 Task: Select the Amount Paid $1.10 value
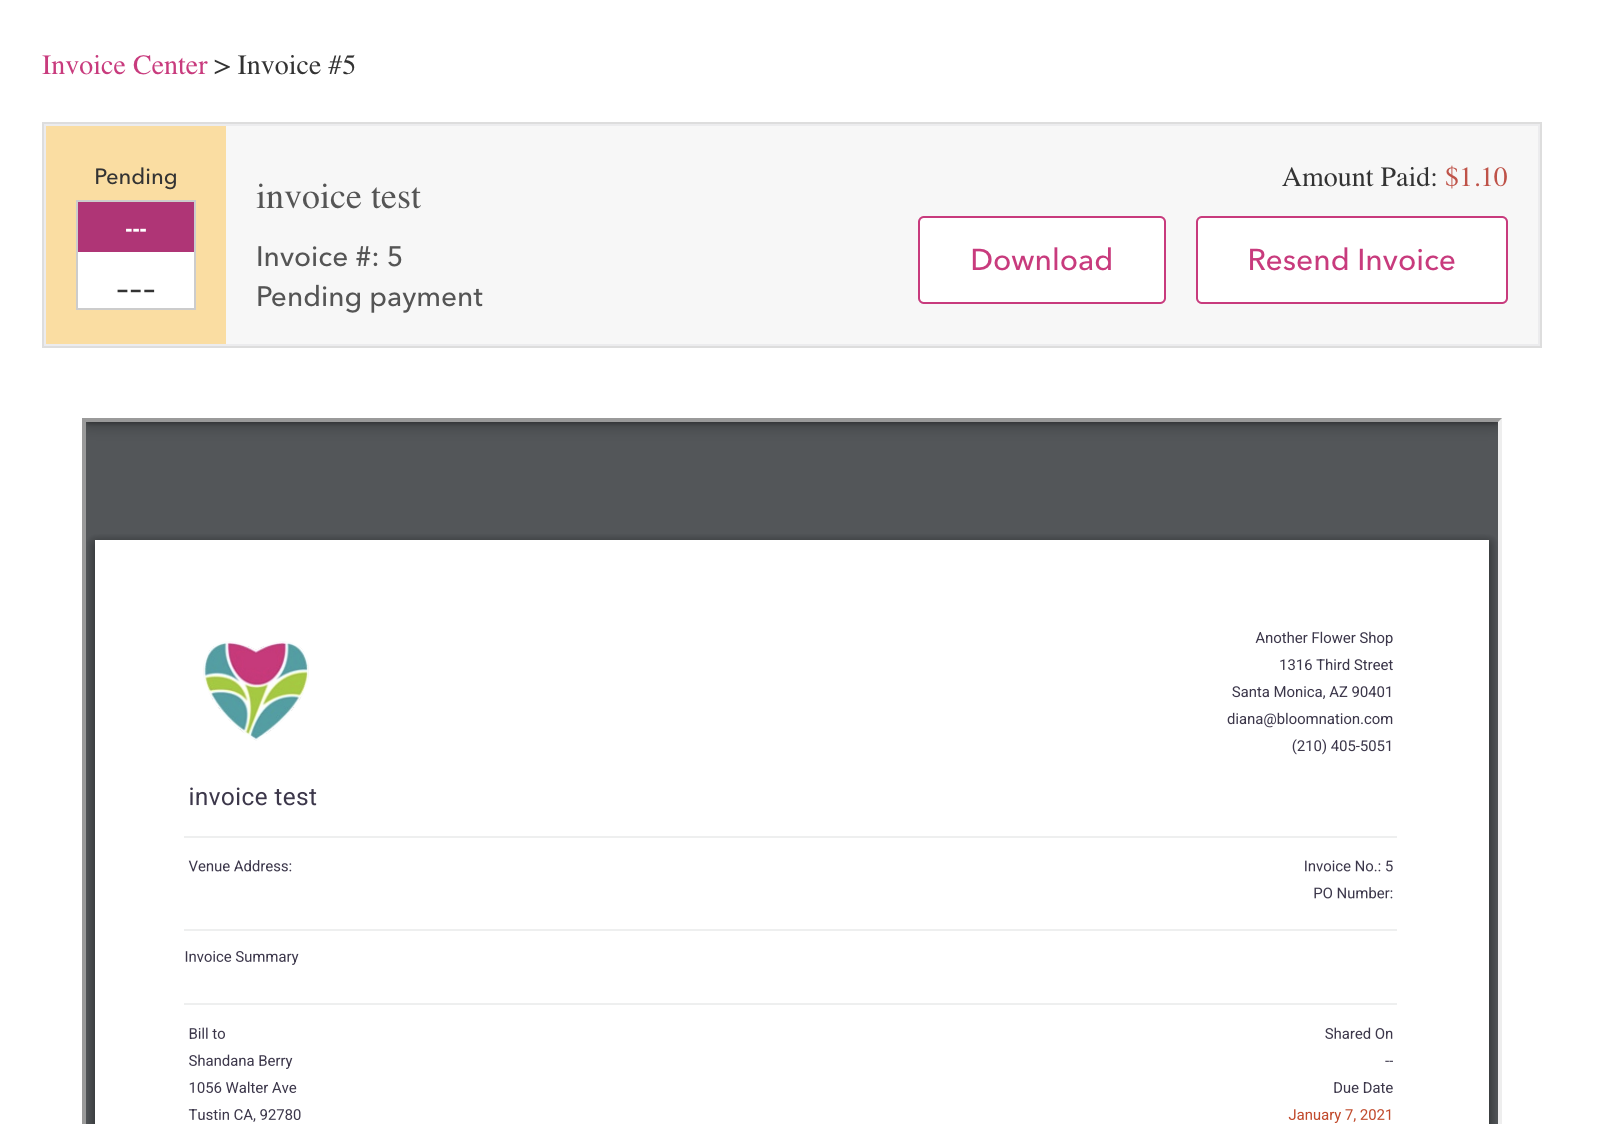coord(1476,177)
